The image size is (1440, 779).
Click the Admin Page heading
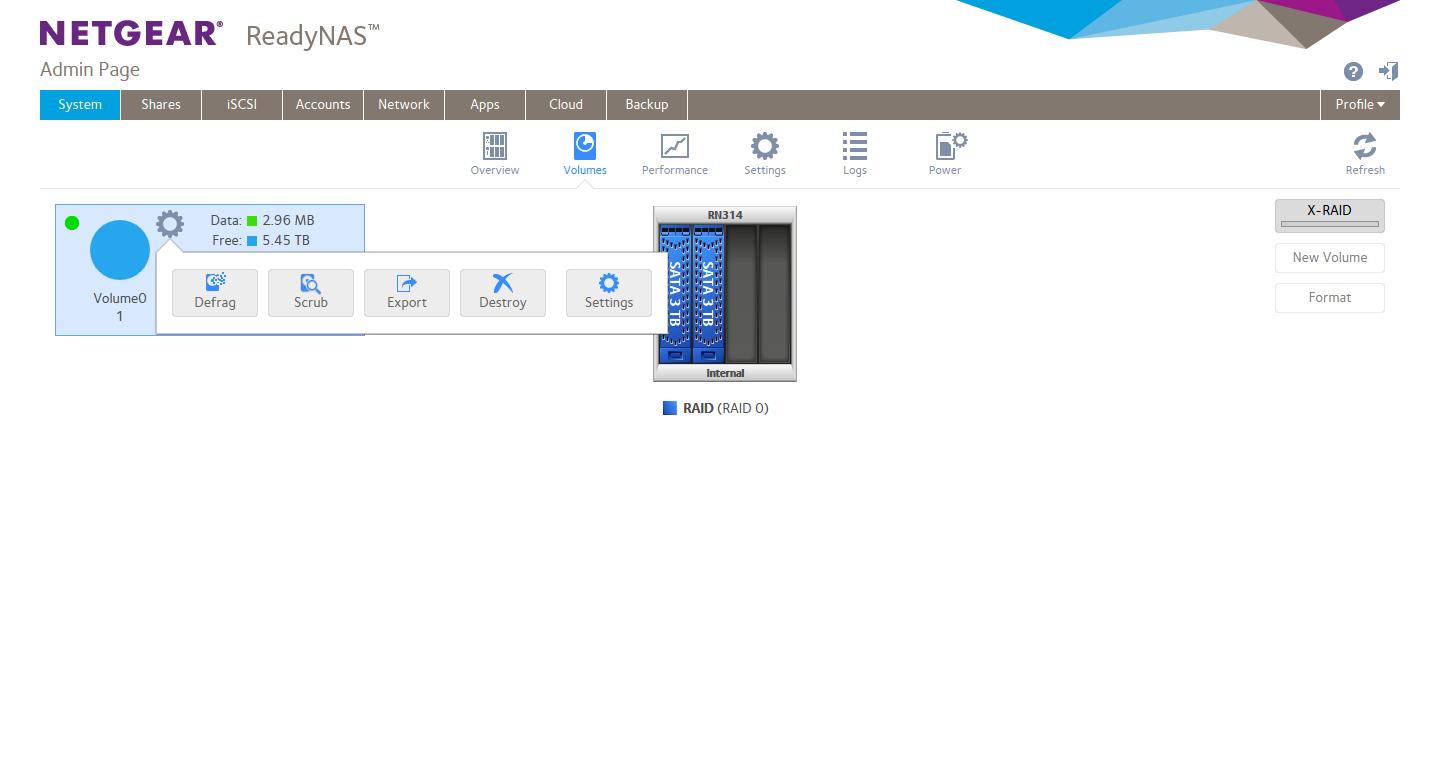pos(90,70)
